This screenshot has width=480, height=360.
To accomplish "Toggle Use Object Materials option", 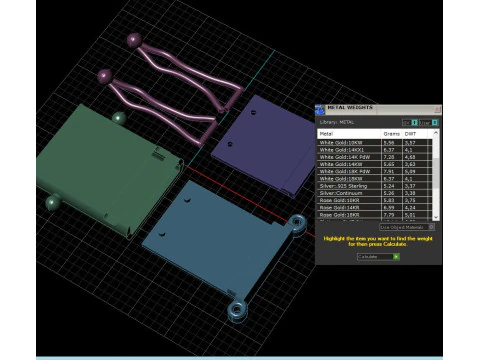I will click(407, 227).
